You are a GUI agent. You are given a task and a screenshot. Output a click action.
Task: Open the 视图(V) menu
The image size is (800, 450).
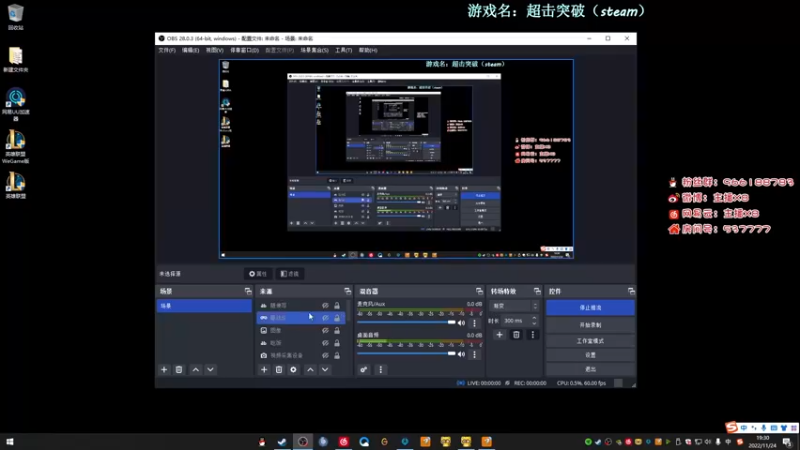[214, 50]
